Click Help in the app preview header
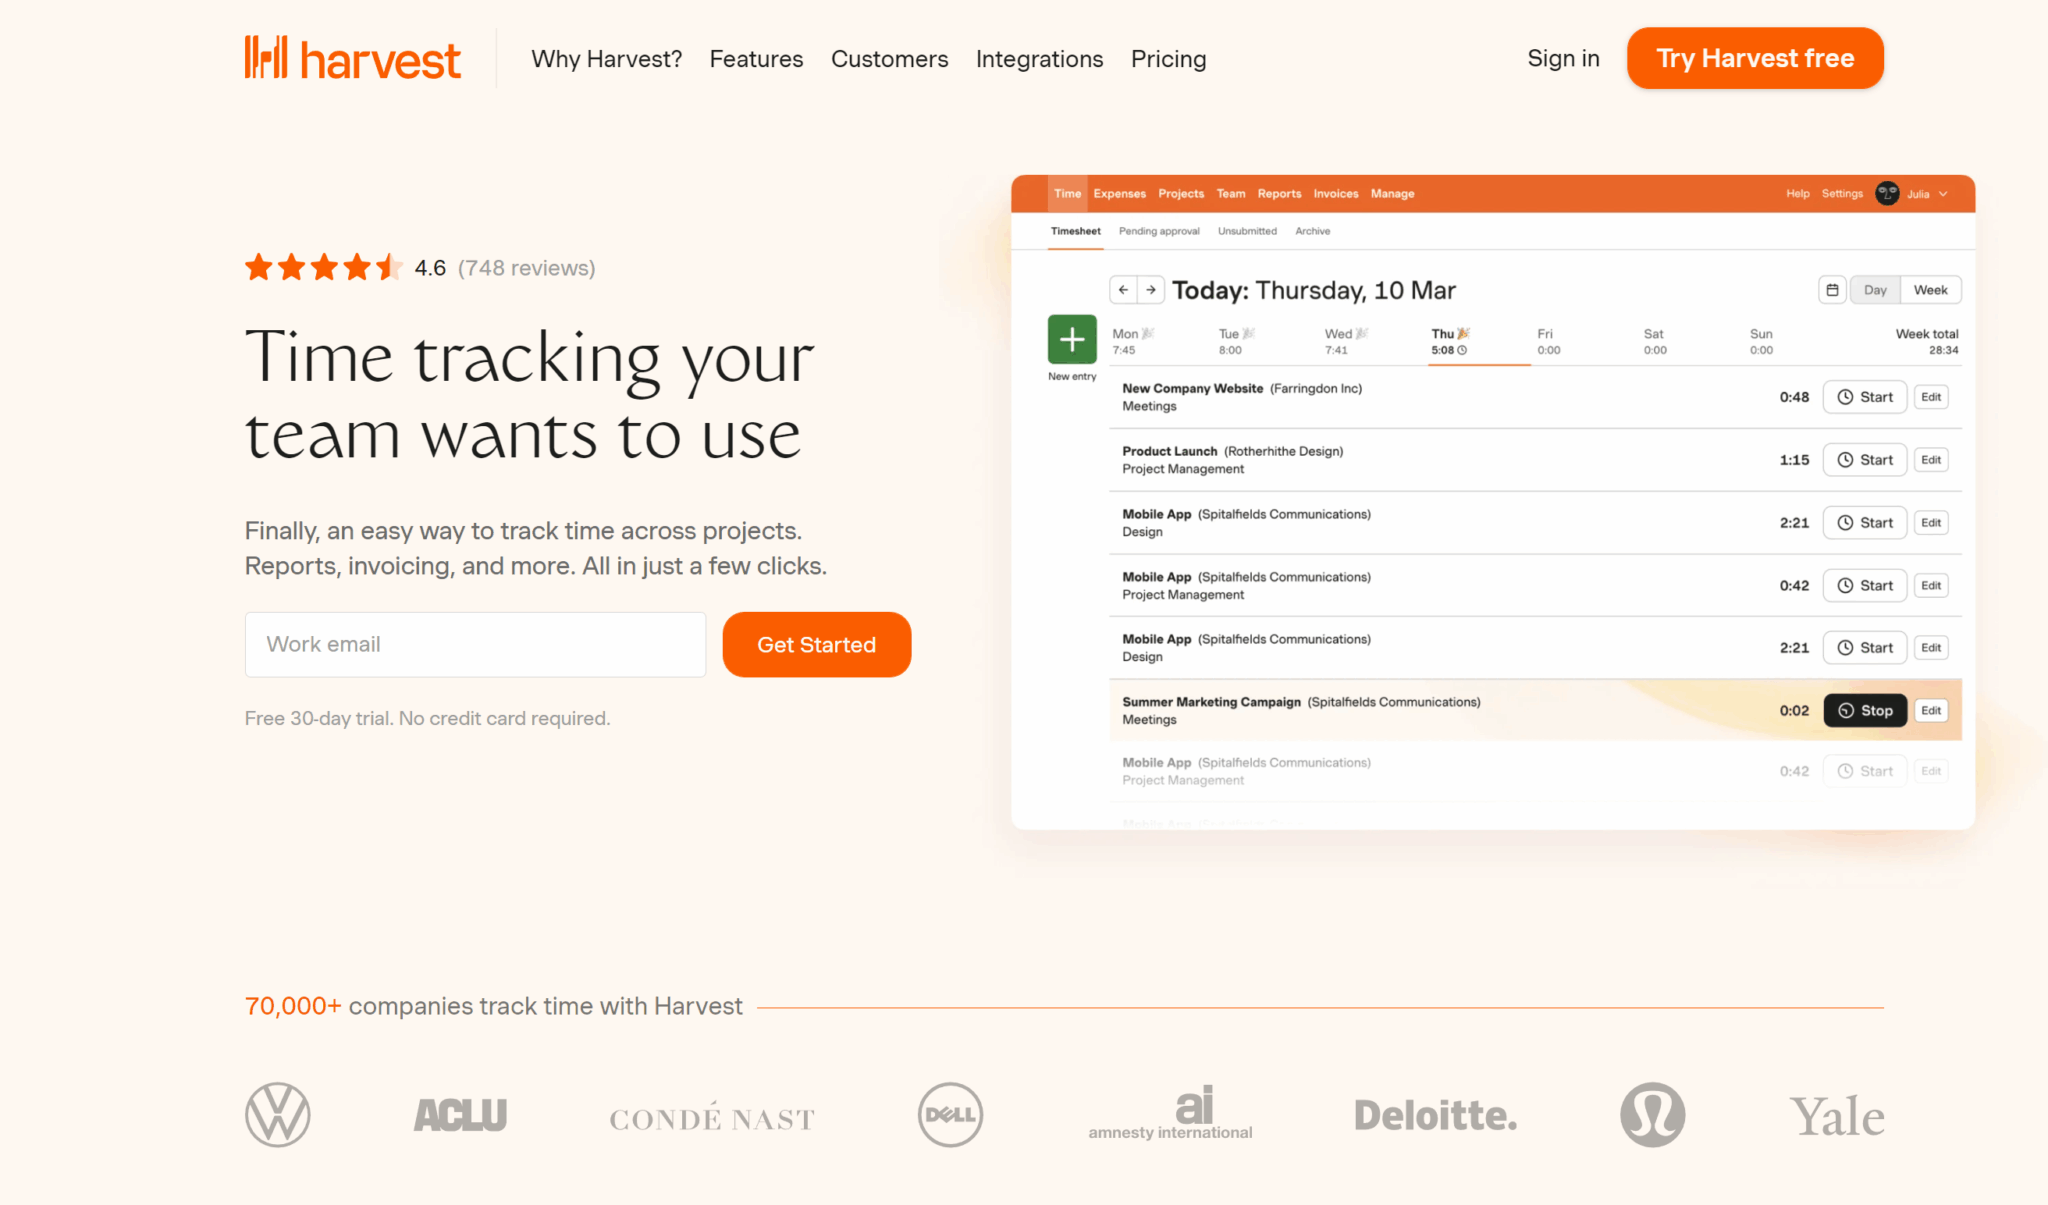Screen dimensions: 2048x1205 1797,194
